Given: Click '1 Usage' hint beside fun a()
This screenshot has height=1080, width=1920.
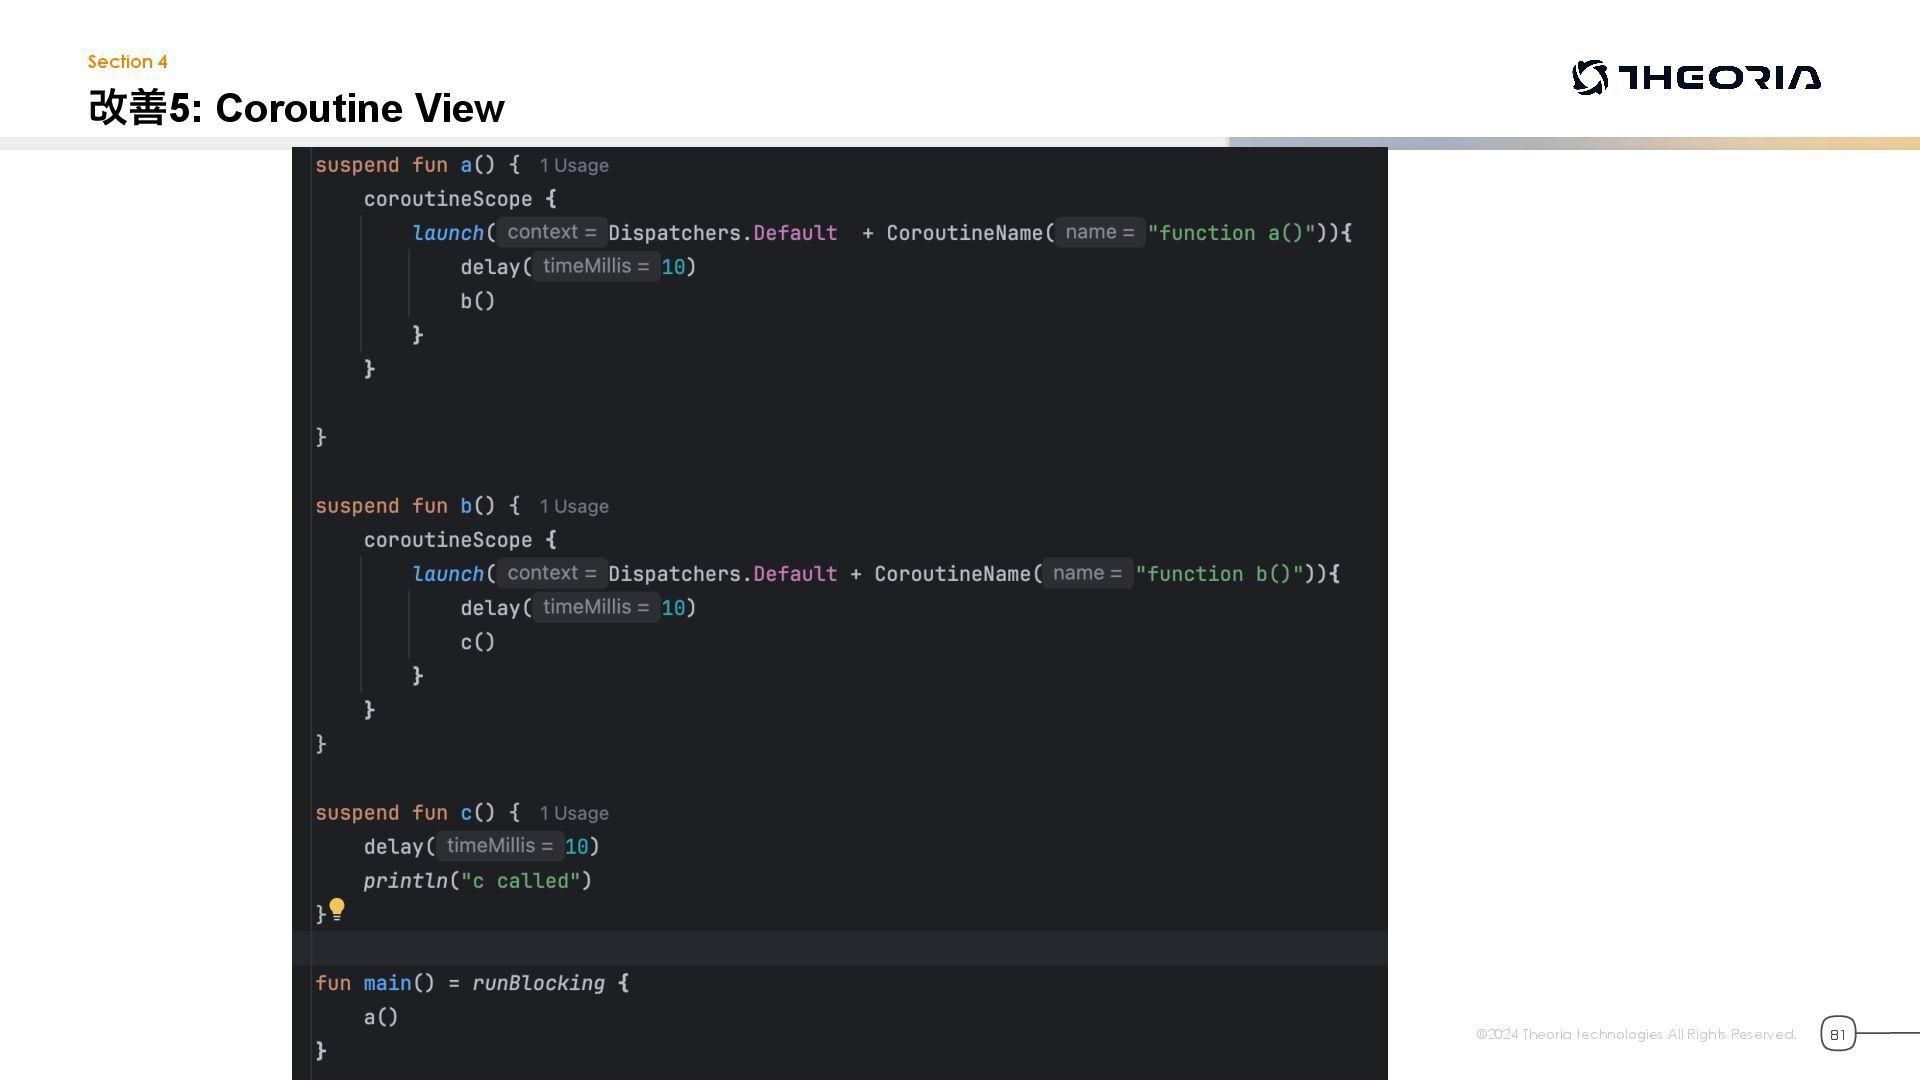Looking at the screenshot, I should [574, 166].
